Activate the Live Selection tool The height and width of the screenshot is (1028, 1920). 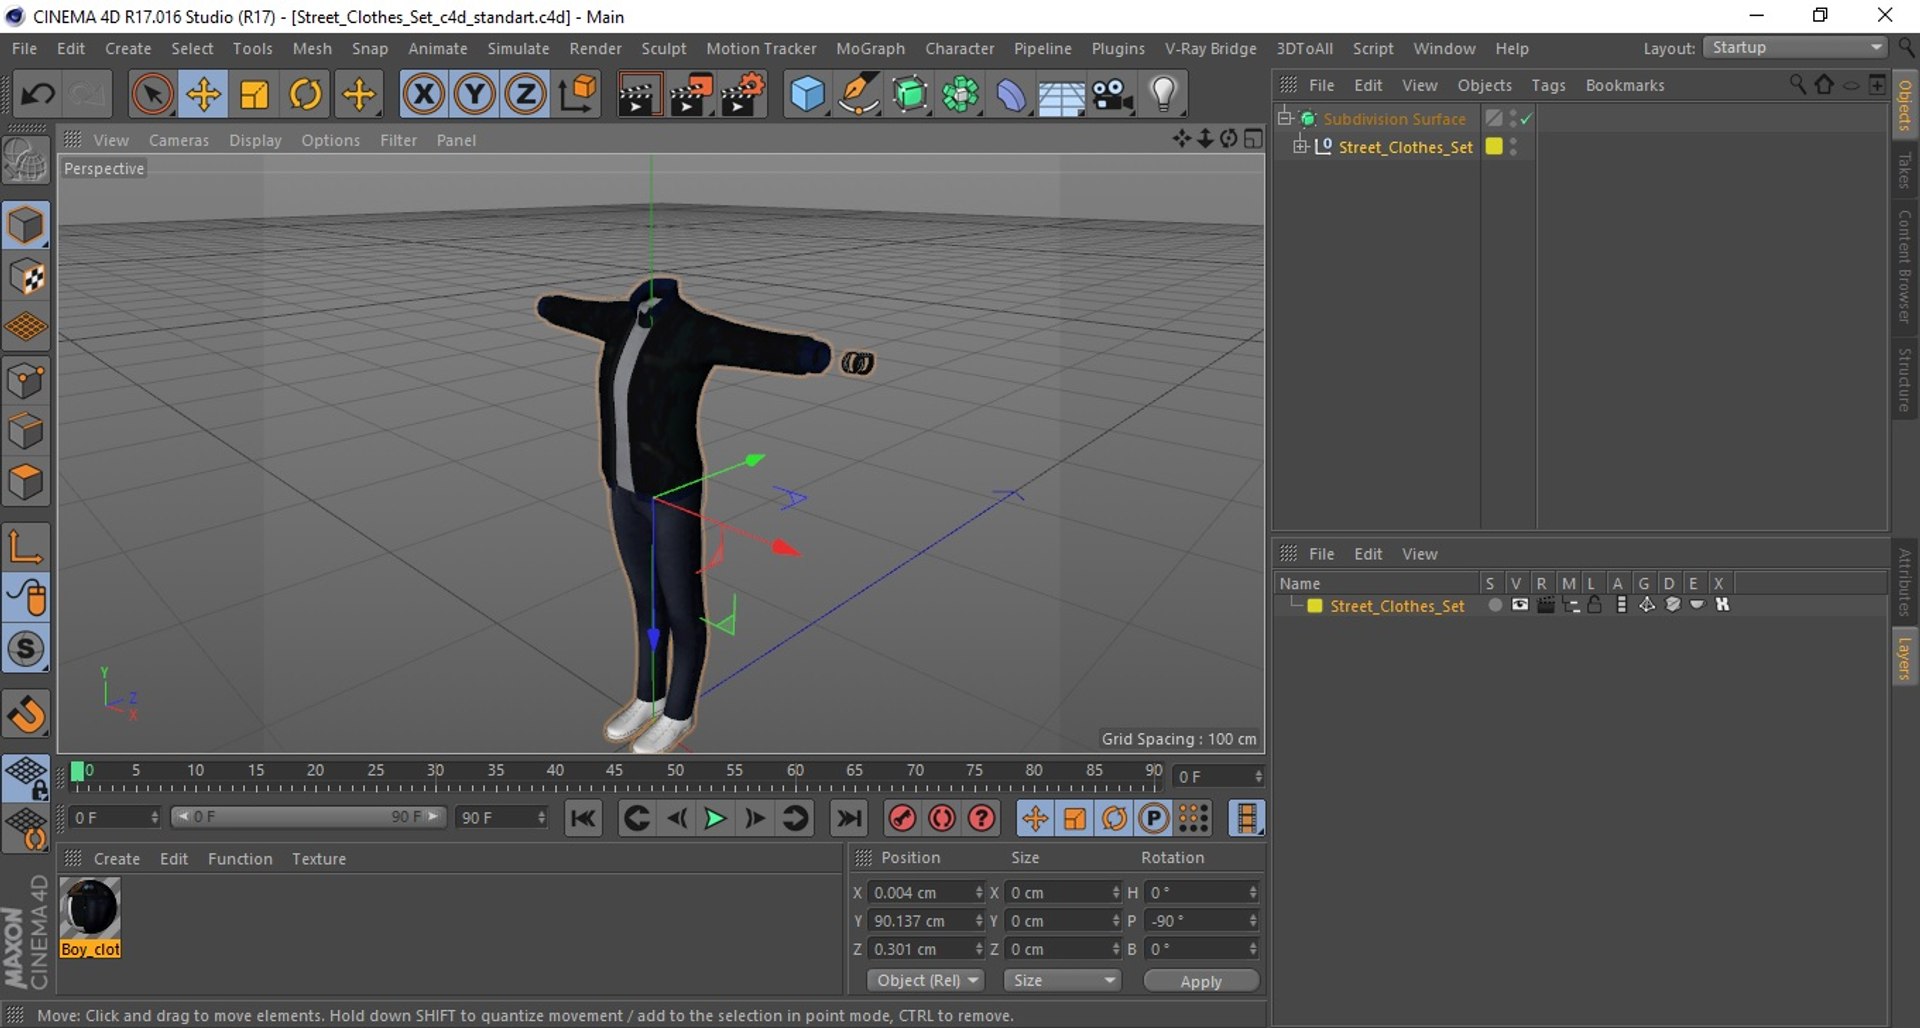152,94
